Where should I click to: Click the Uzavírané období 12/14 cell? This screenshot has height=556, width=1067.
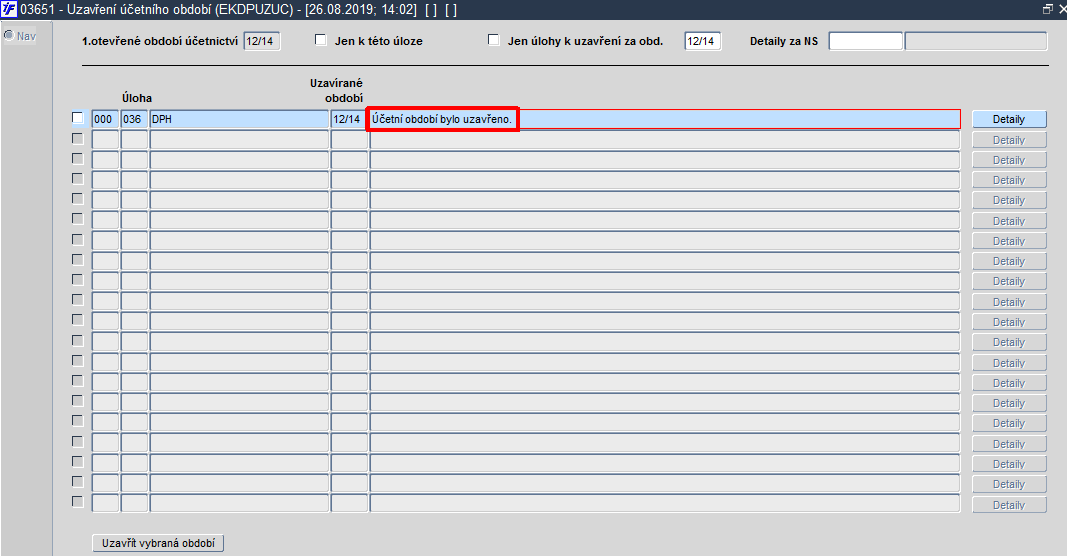coord(348,119)
